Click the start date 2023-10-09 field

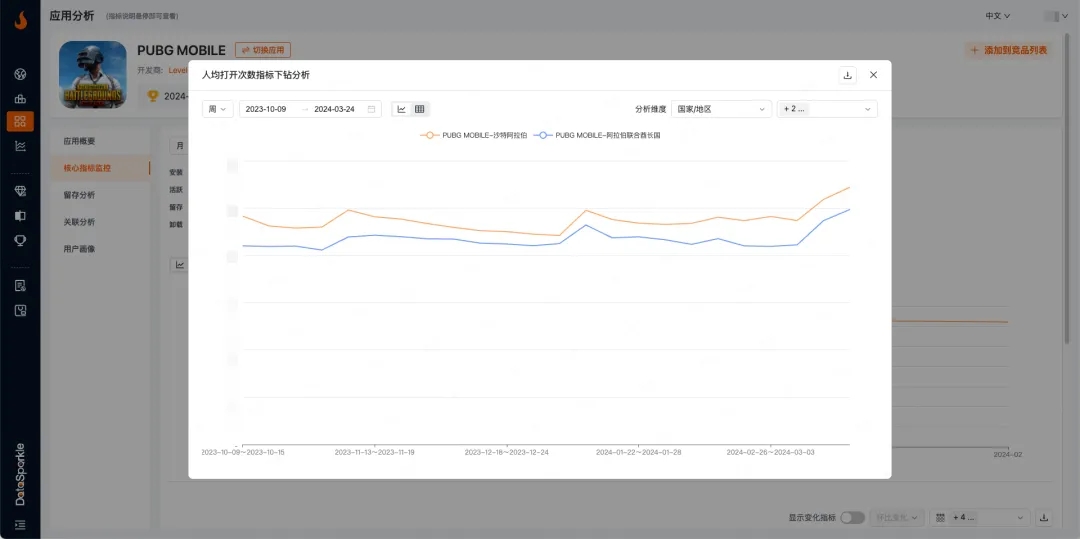click(x=267, y=109)
